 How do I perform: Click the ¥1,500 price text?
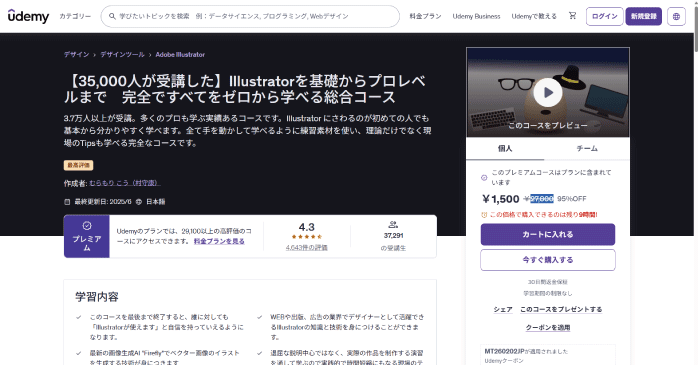pyautogui.click(x=501, y=199)
